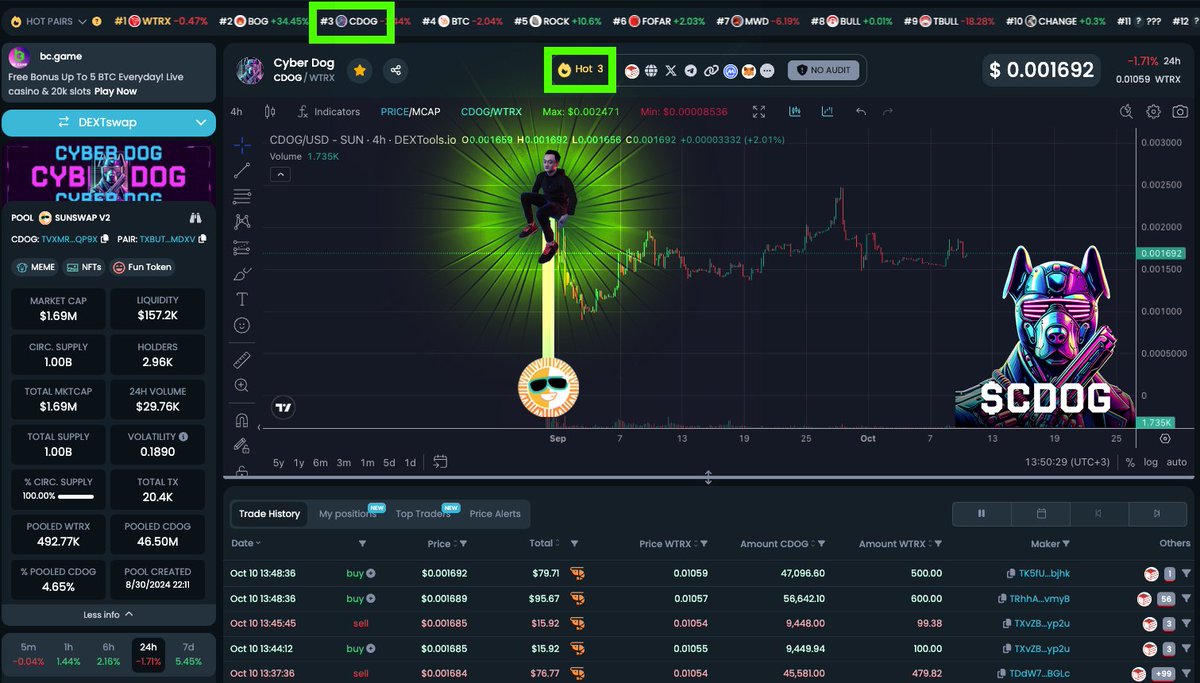
Task: Open the token website globe icon
Action: click(651, 71)
